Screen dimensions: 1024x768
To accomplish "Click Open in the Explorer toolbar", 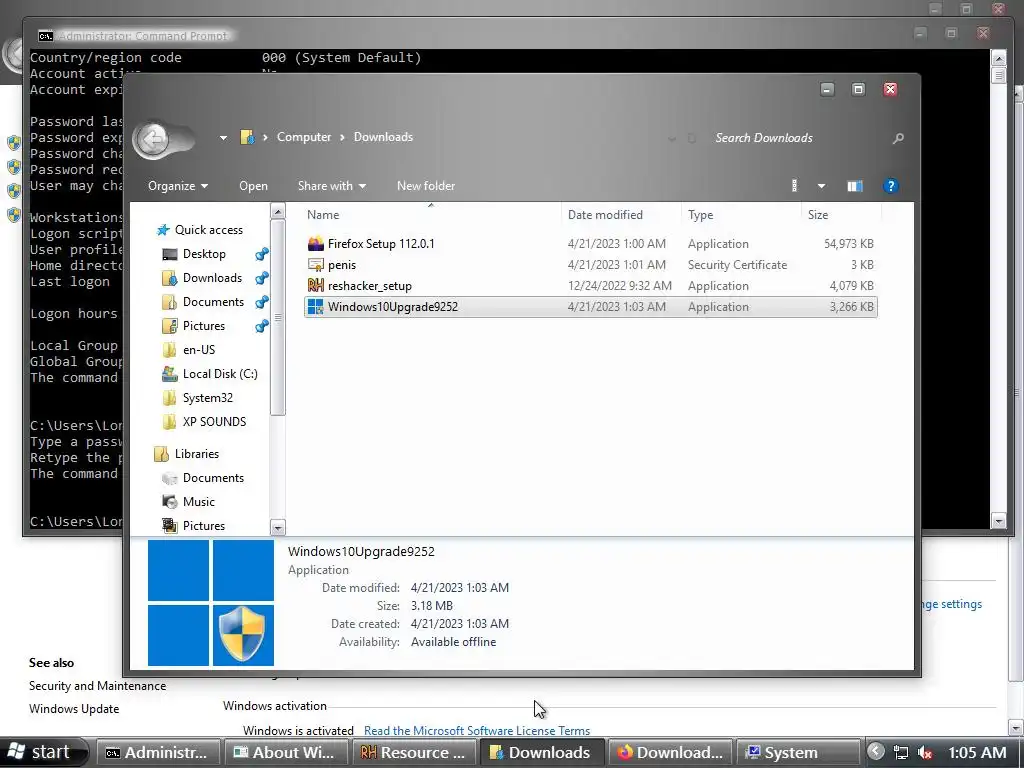I will tap(253, 186).
